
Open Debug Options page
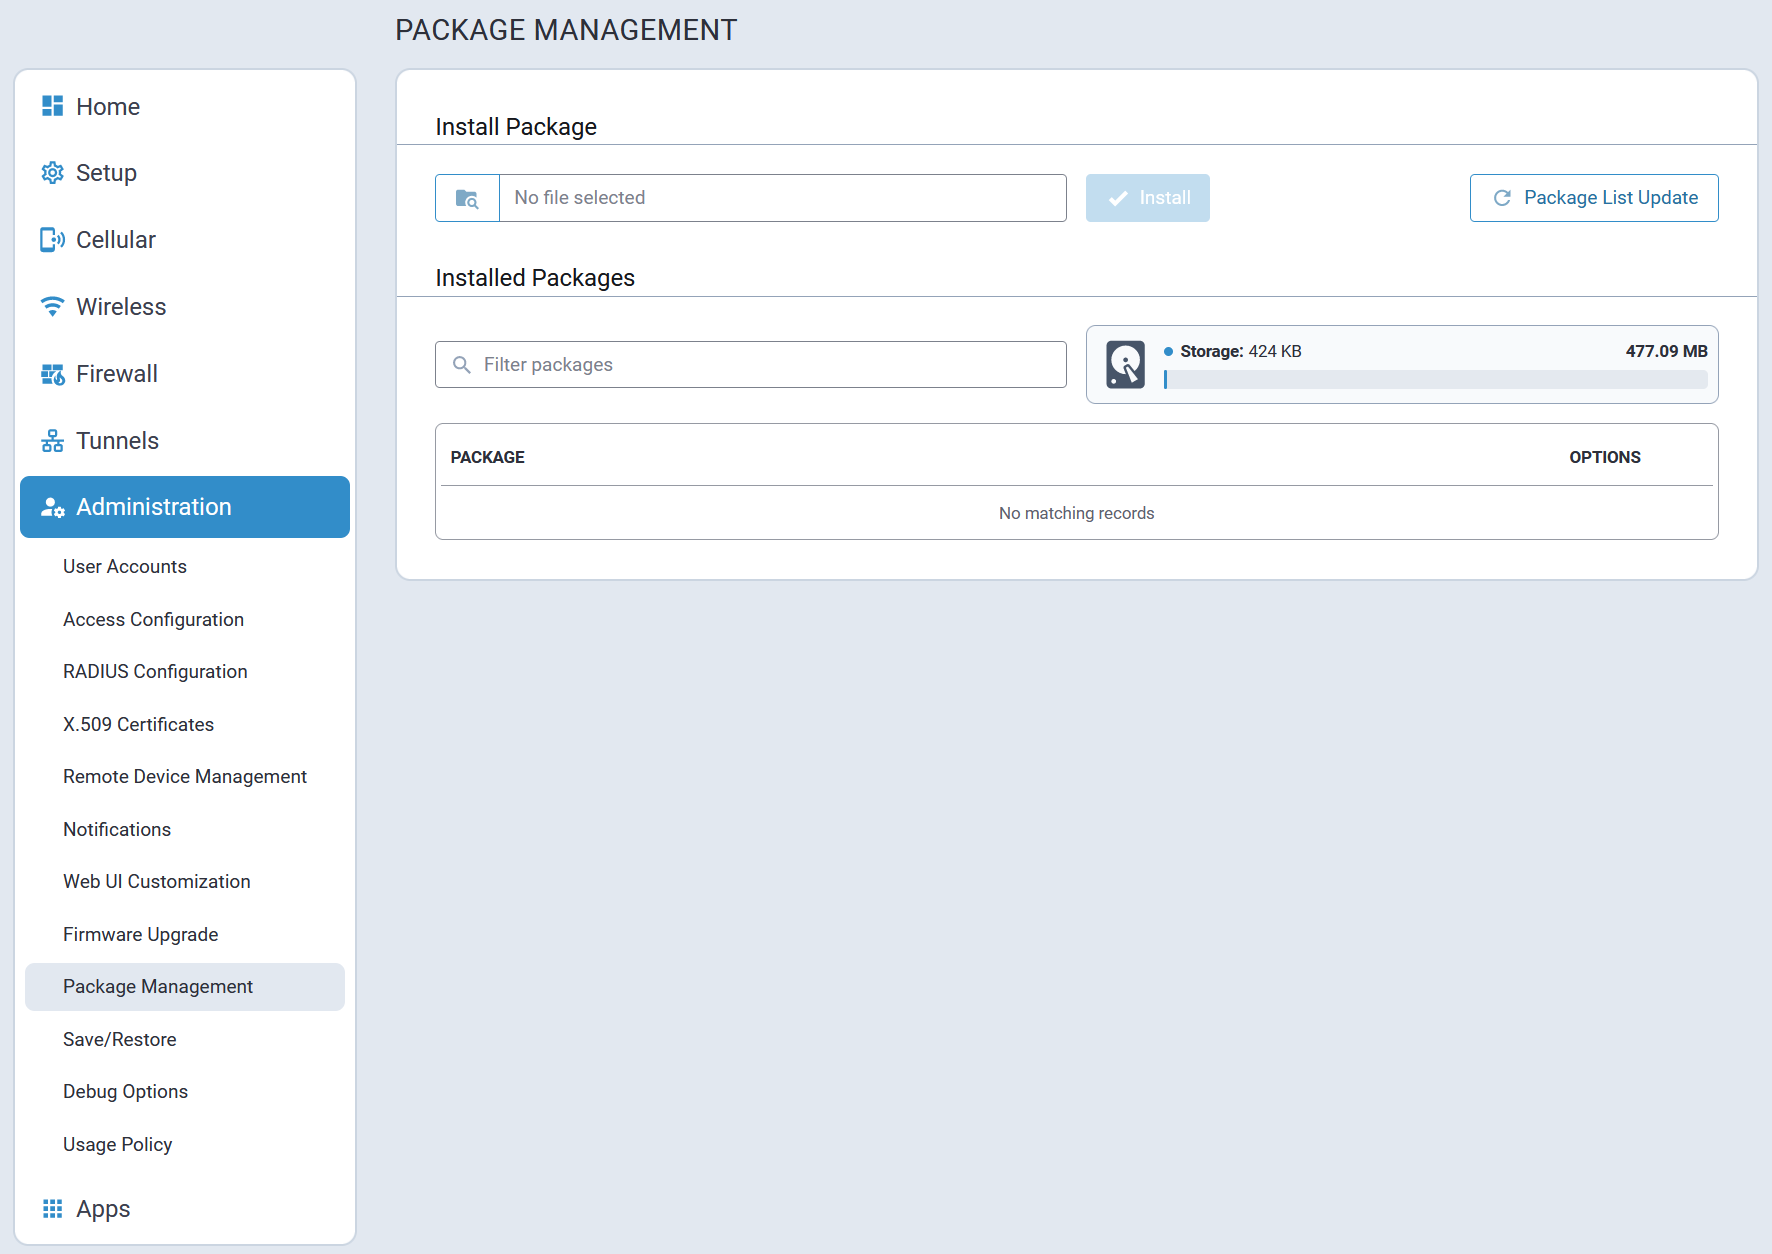pos(125,1092)
